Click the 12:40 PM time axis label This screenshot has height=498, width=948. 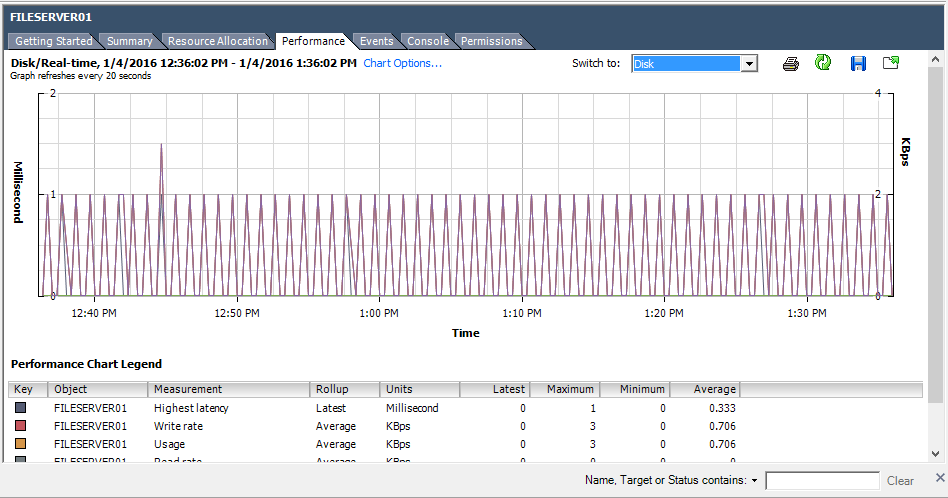point(94,313)
